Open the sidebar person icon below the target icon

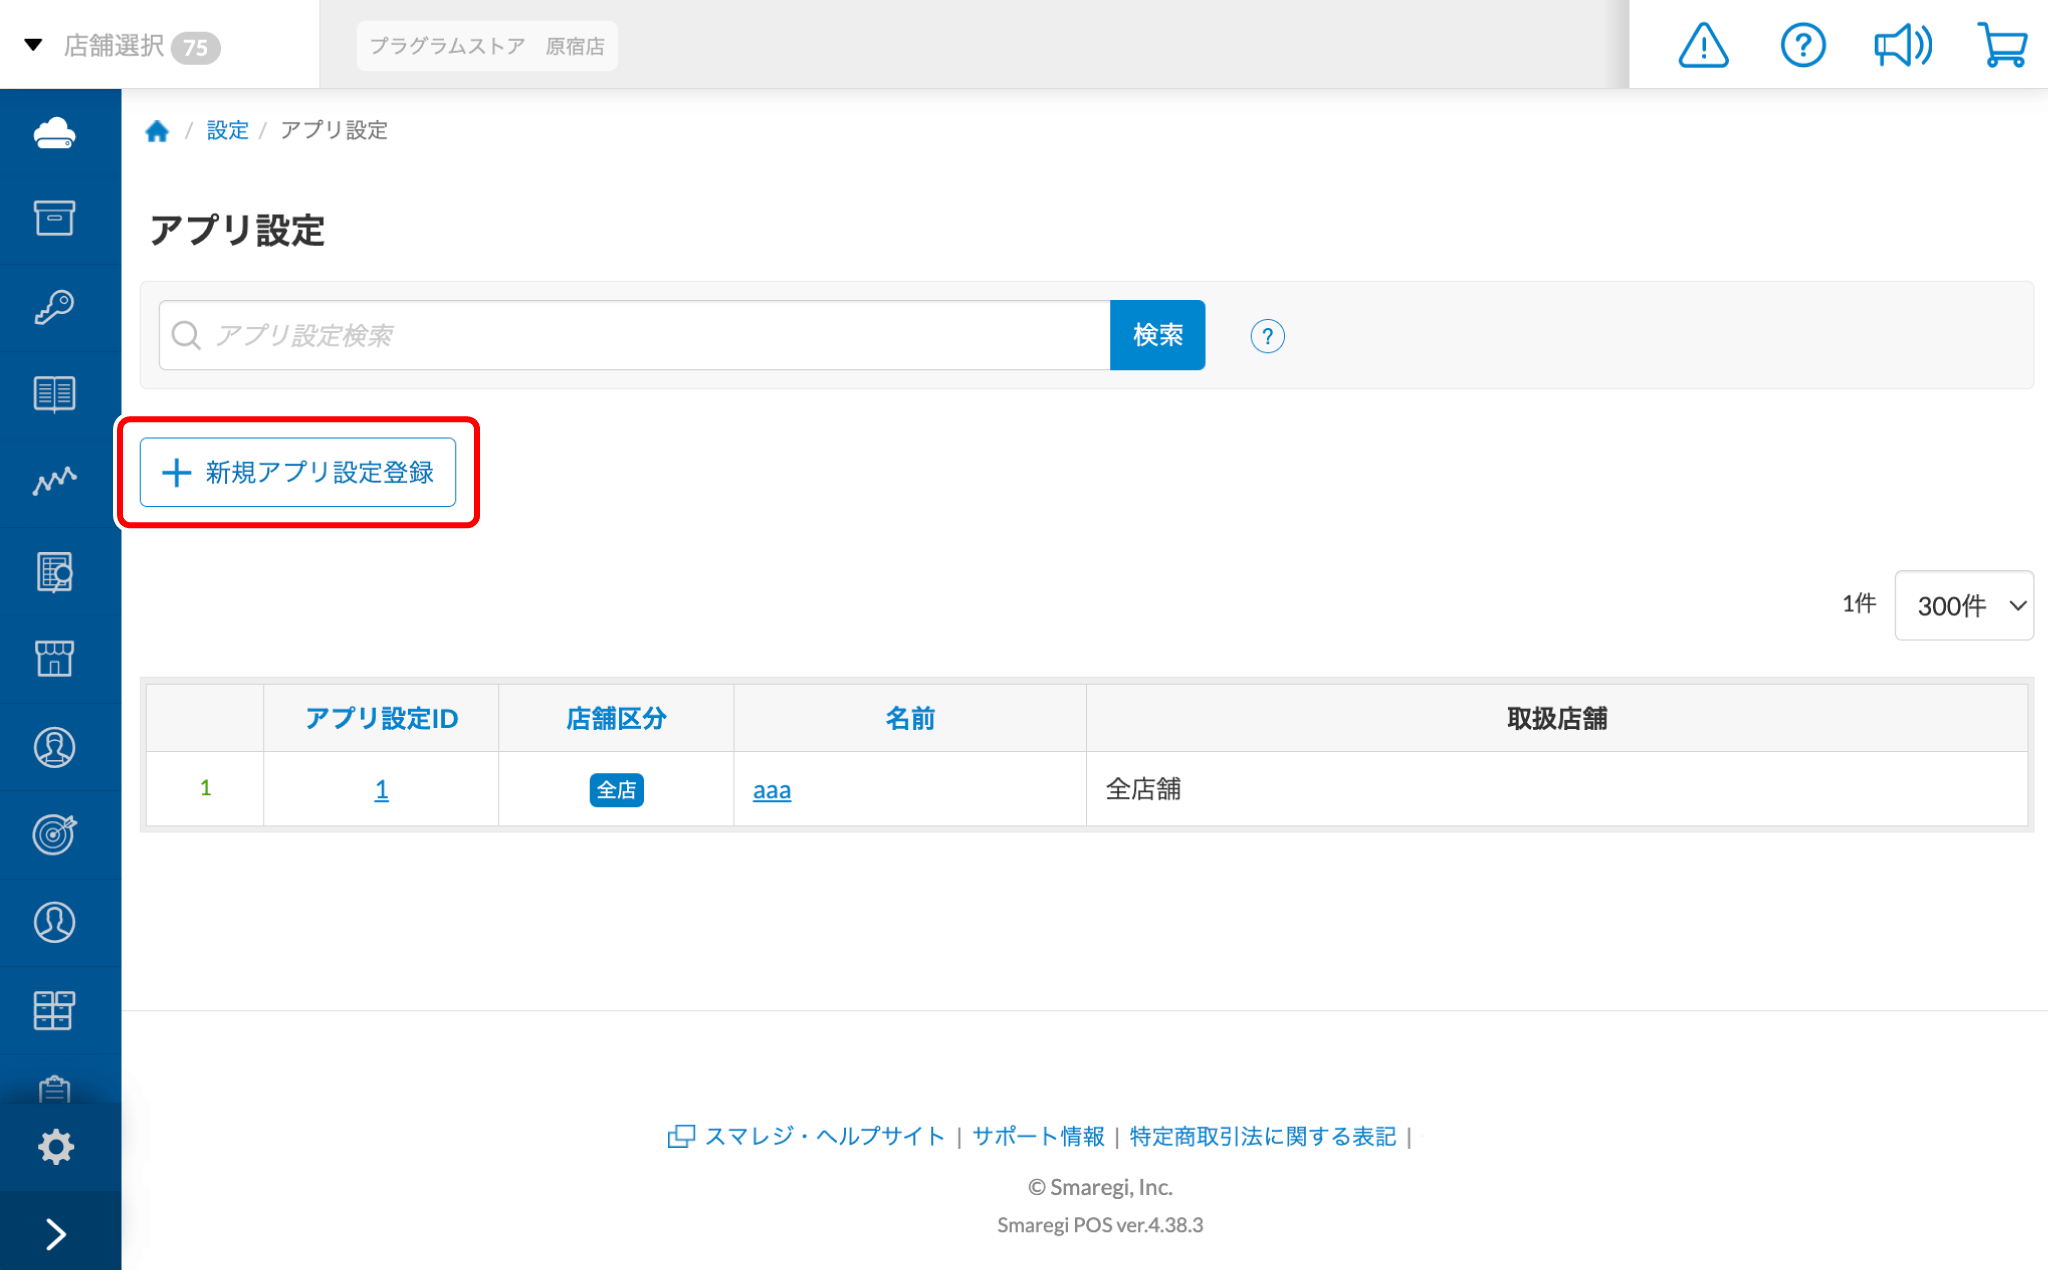pyautogui.click(x=54, y=922)
